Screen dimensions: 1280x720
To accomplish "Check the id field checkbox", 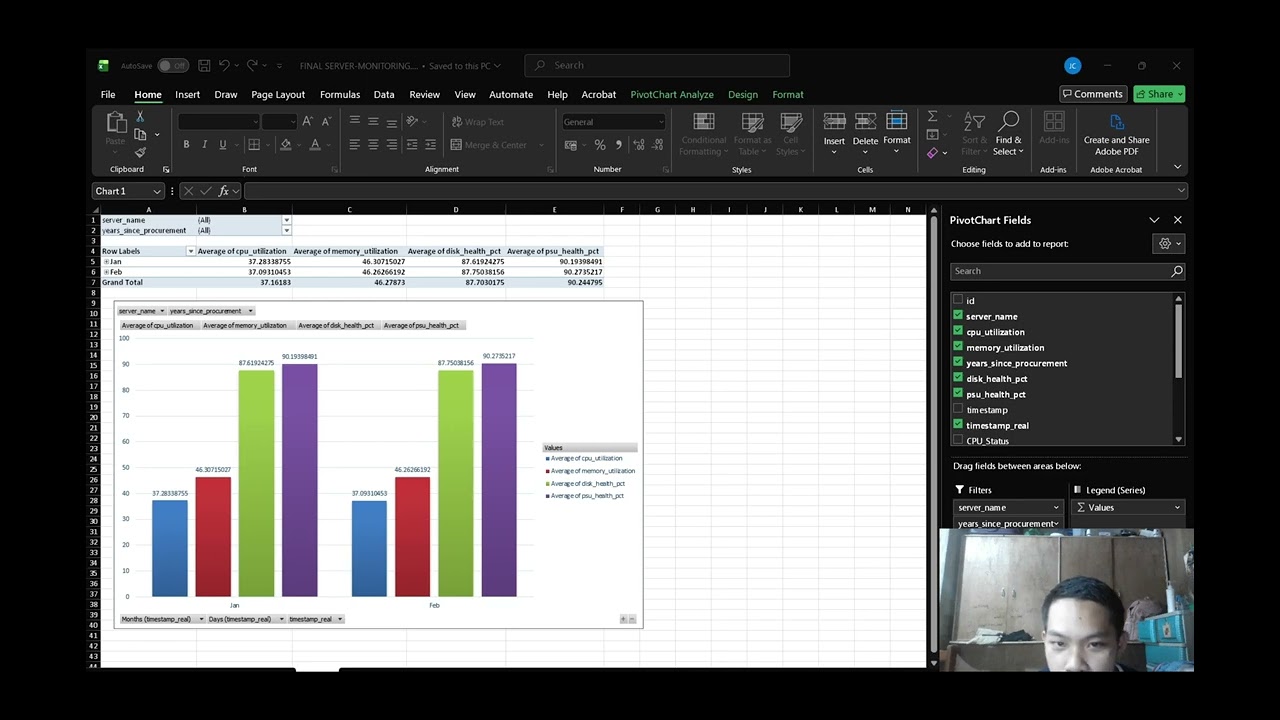I will (x=958, y=300).
